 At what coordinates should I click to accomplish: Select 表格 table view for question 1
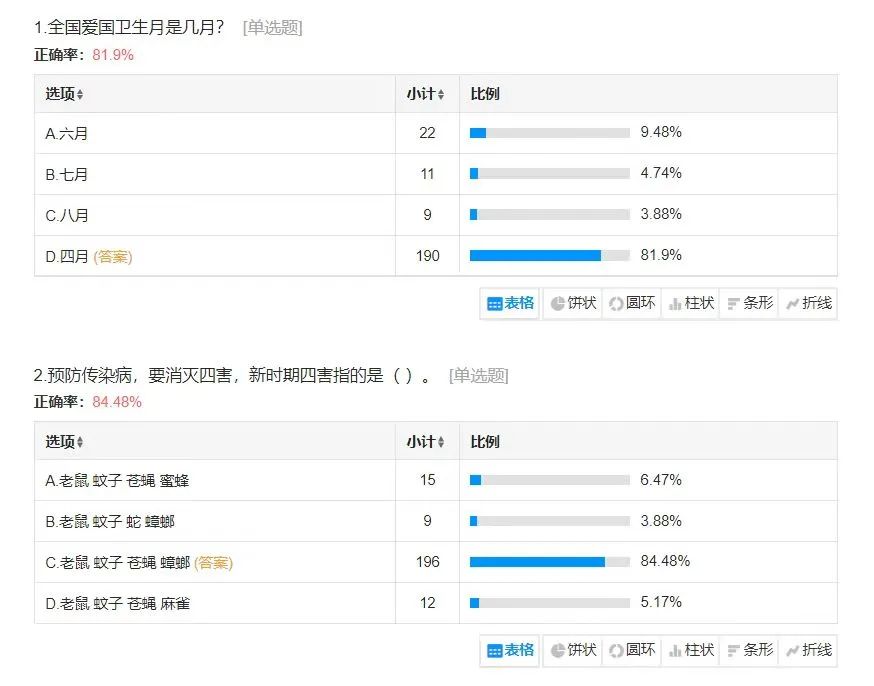510,304
